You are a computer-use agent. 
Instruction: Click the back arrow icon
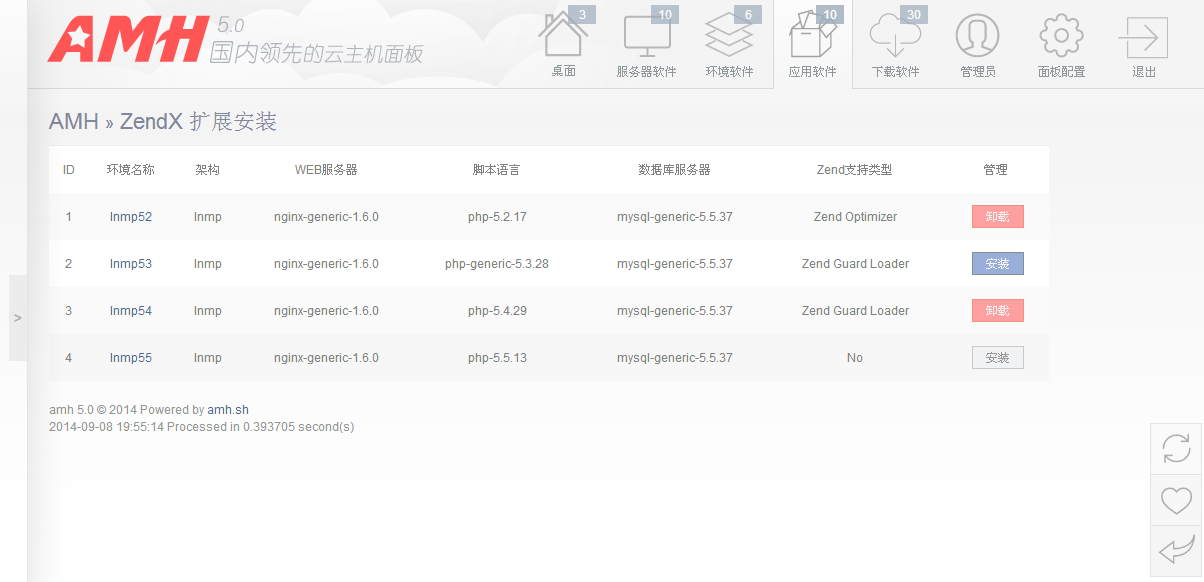click(x=1177, y=550)
